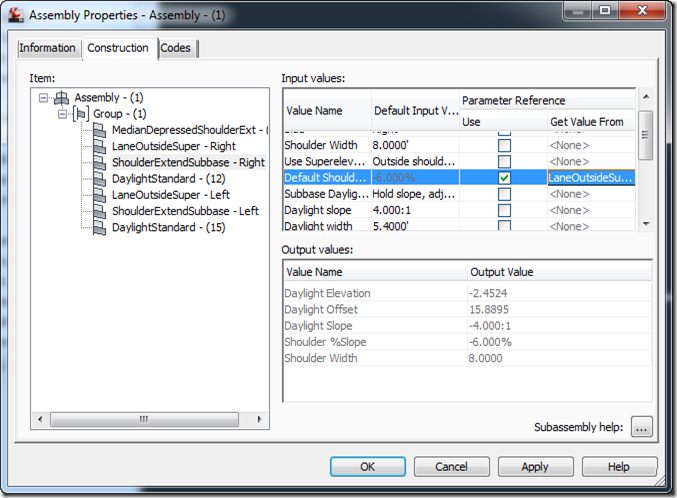
Task: Click Item tree scroll left arrow
Action: pos(40,419)
